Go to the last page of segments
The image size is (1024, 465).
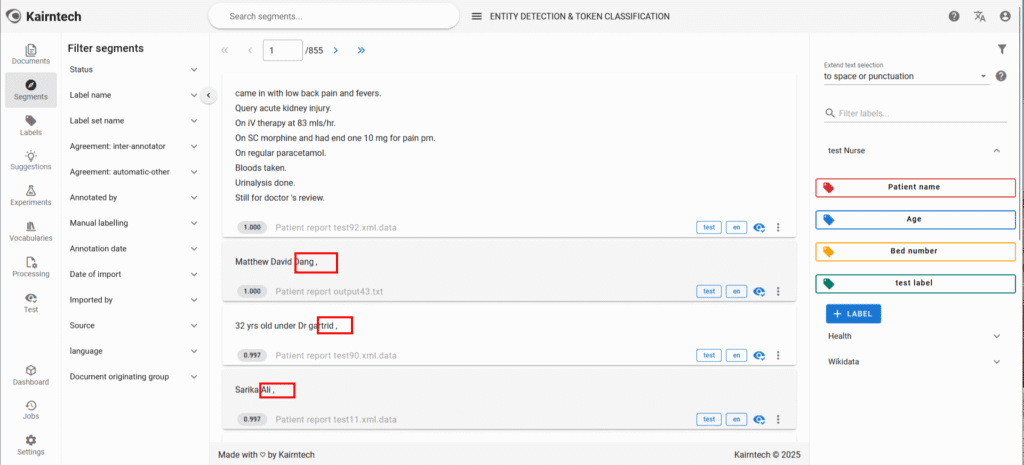tap(361, 49)
